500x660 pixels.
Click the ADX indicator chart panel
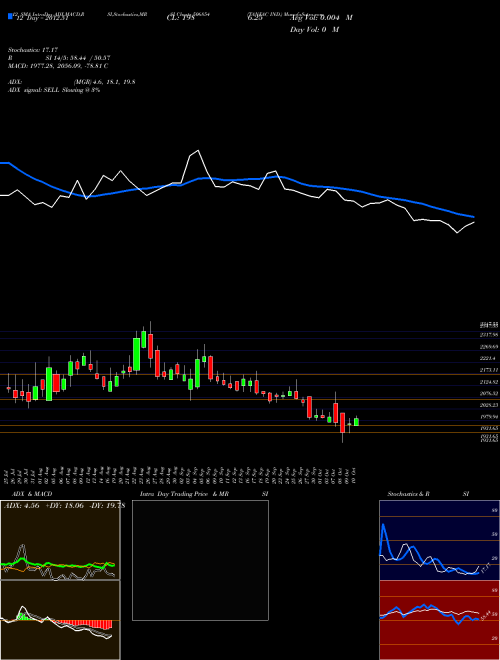coord(60,540)
